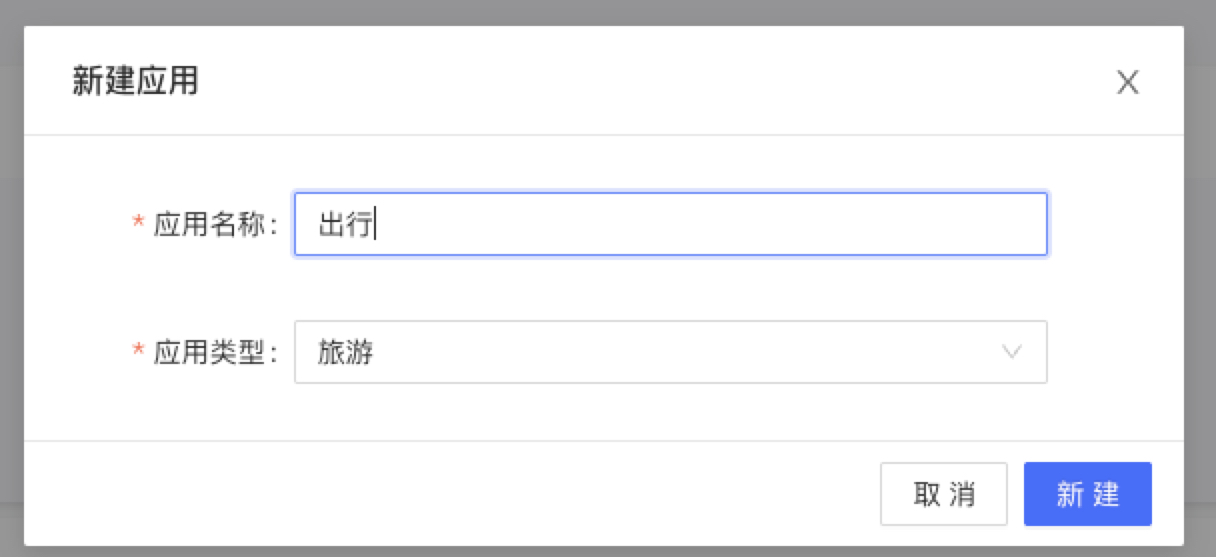Click blank dialog body between the two fields
This screenshot has width=1216, height=557.
coord(670,288)
